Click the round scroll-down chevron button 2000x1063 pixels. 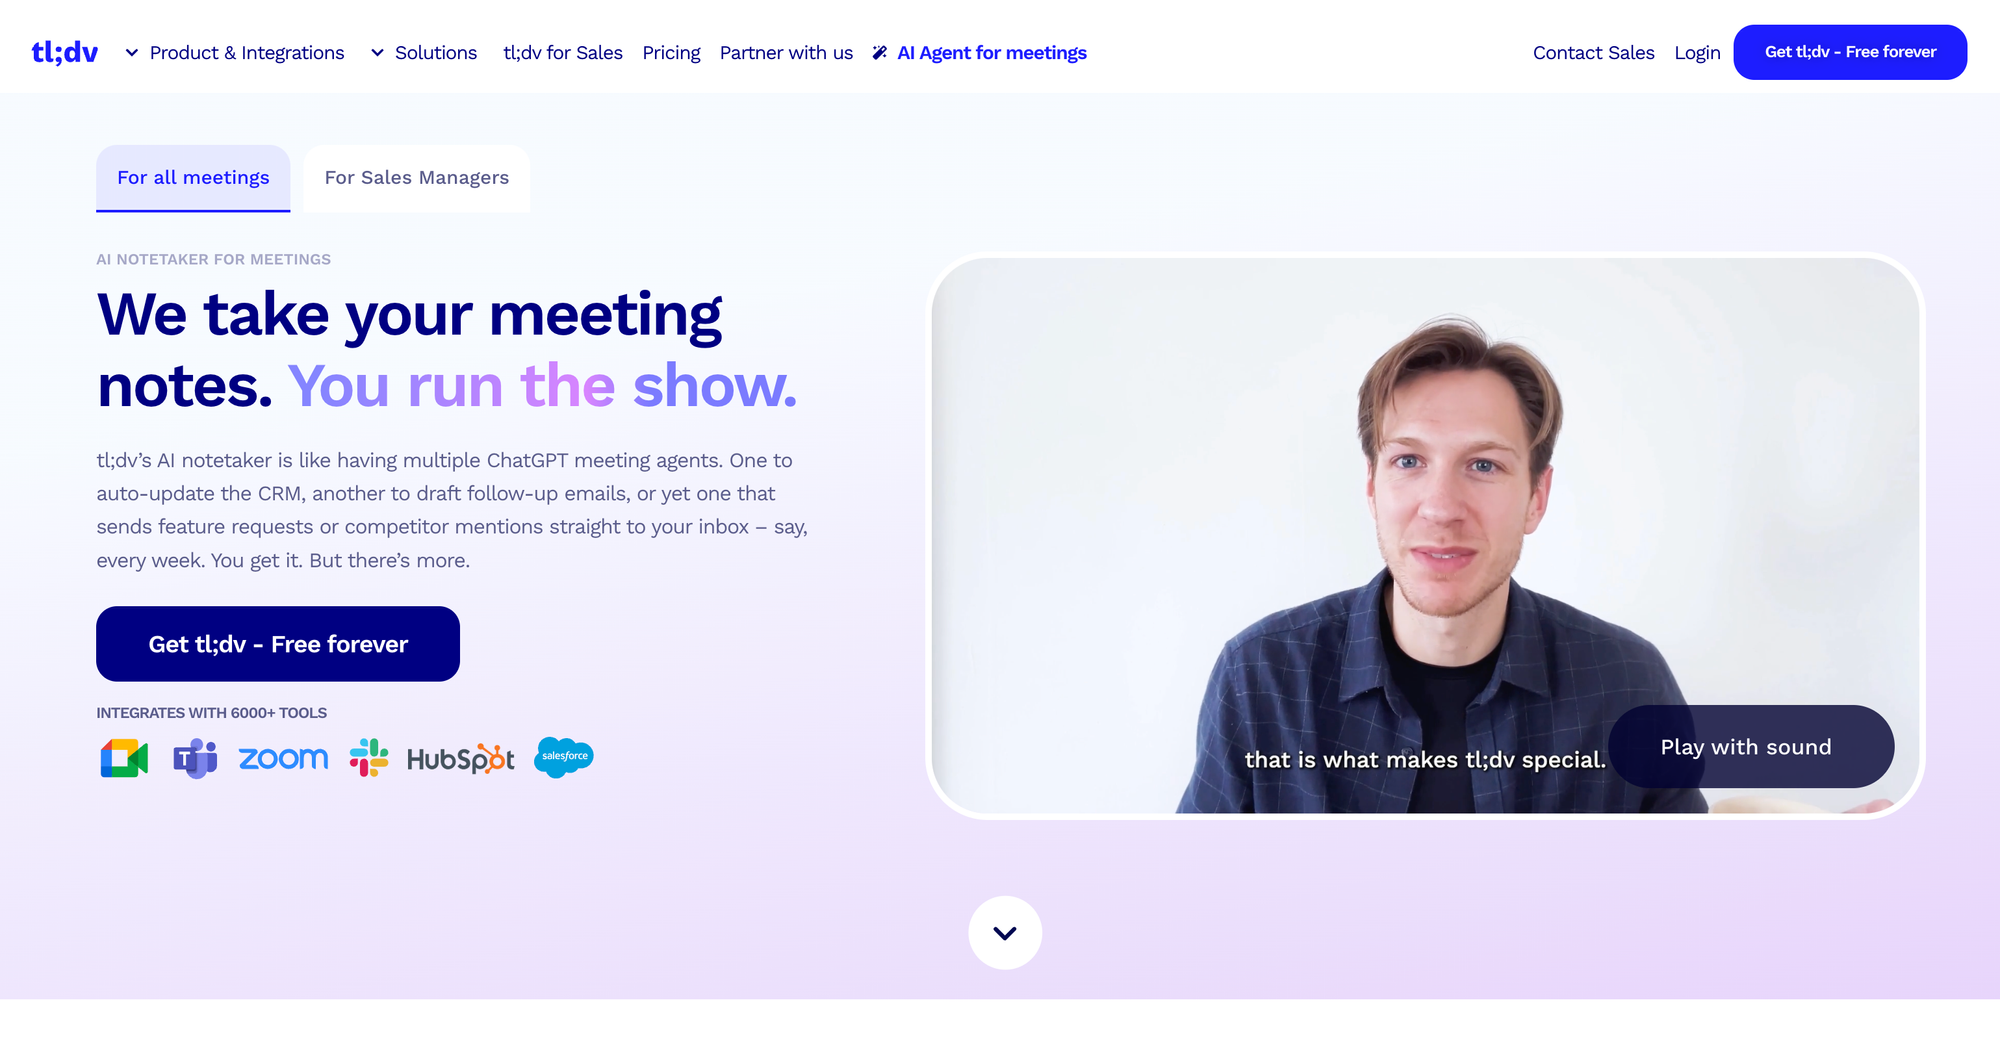[x=1005, y=932]
